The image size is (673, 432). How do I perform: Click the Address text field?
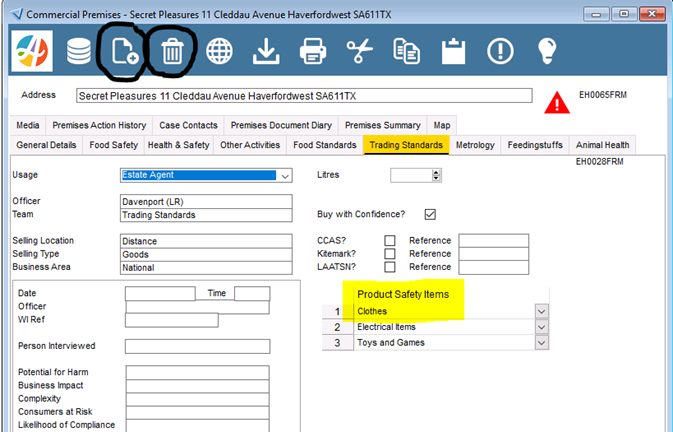point(304,96)
